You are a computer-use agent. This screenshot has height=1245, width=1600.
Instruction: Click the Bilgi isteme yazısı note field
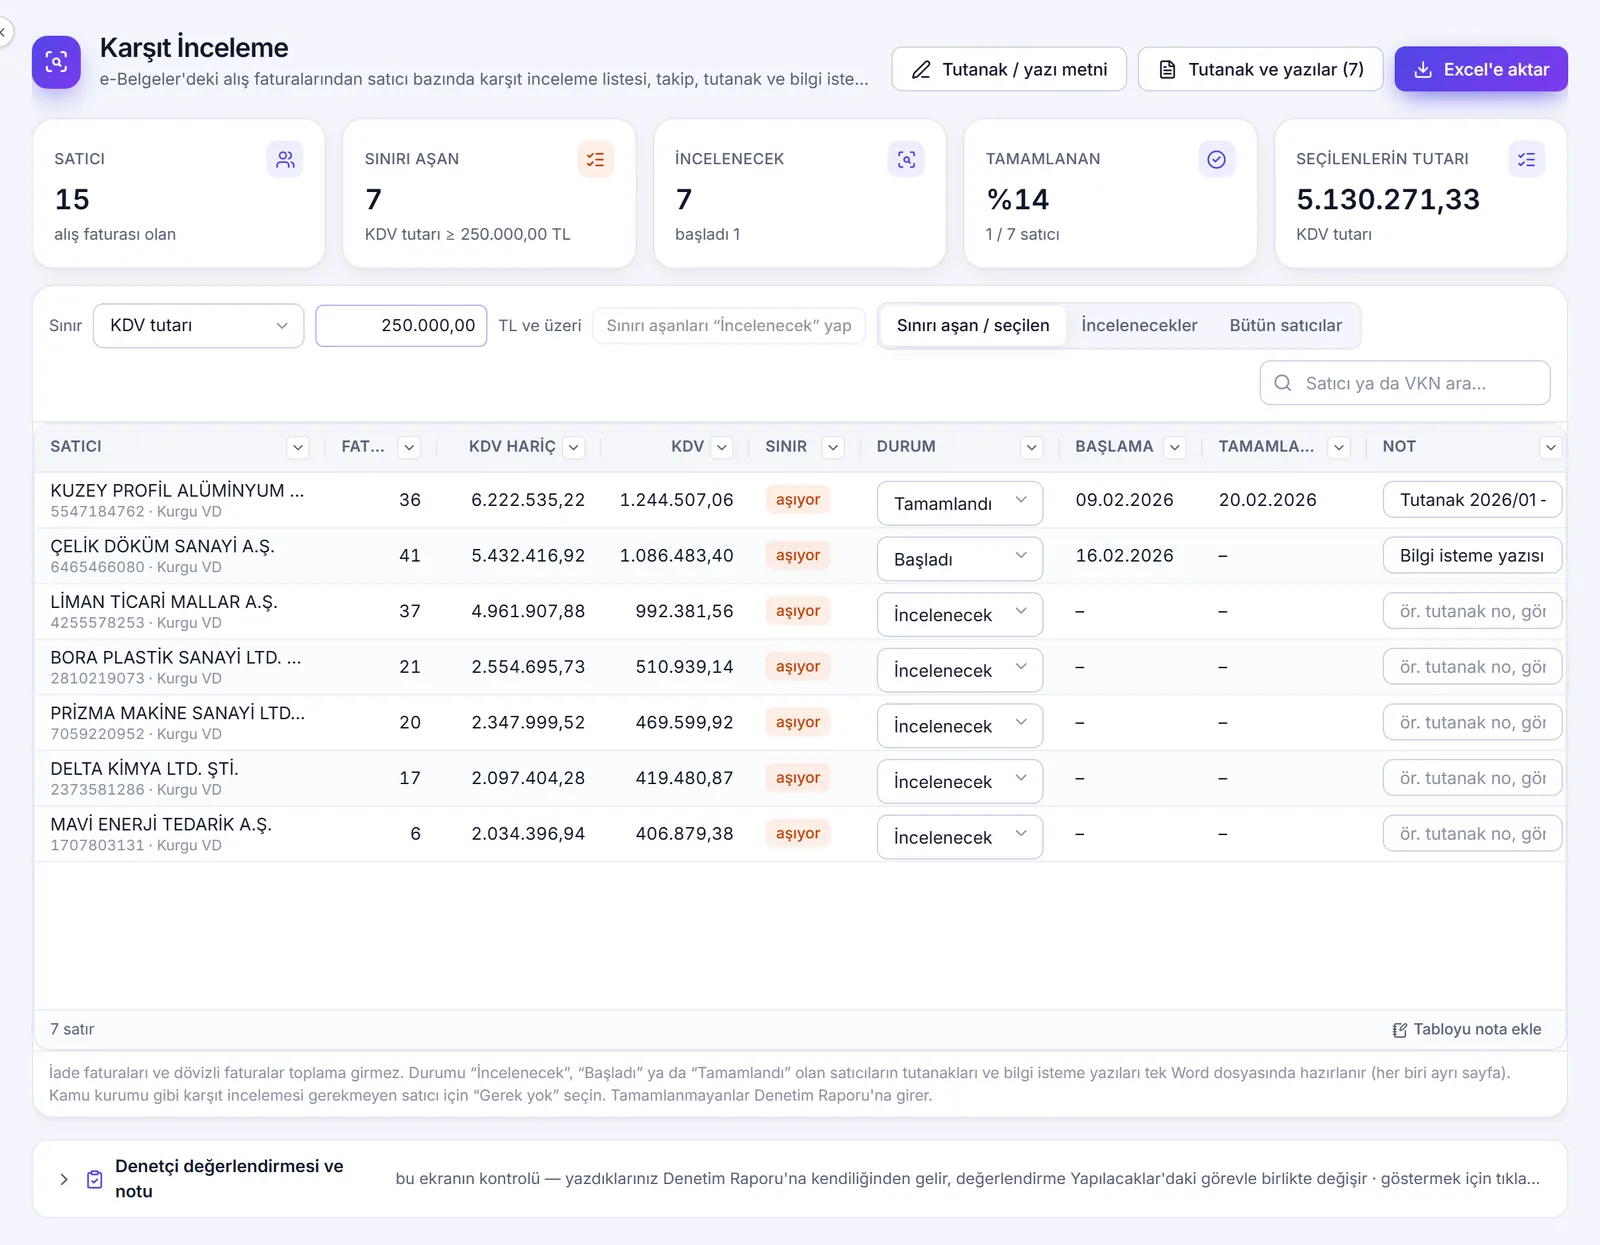(1472, 555)
